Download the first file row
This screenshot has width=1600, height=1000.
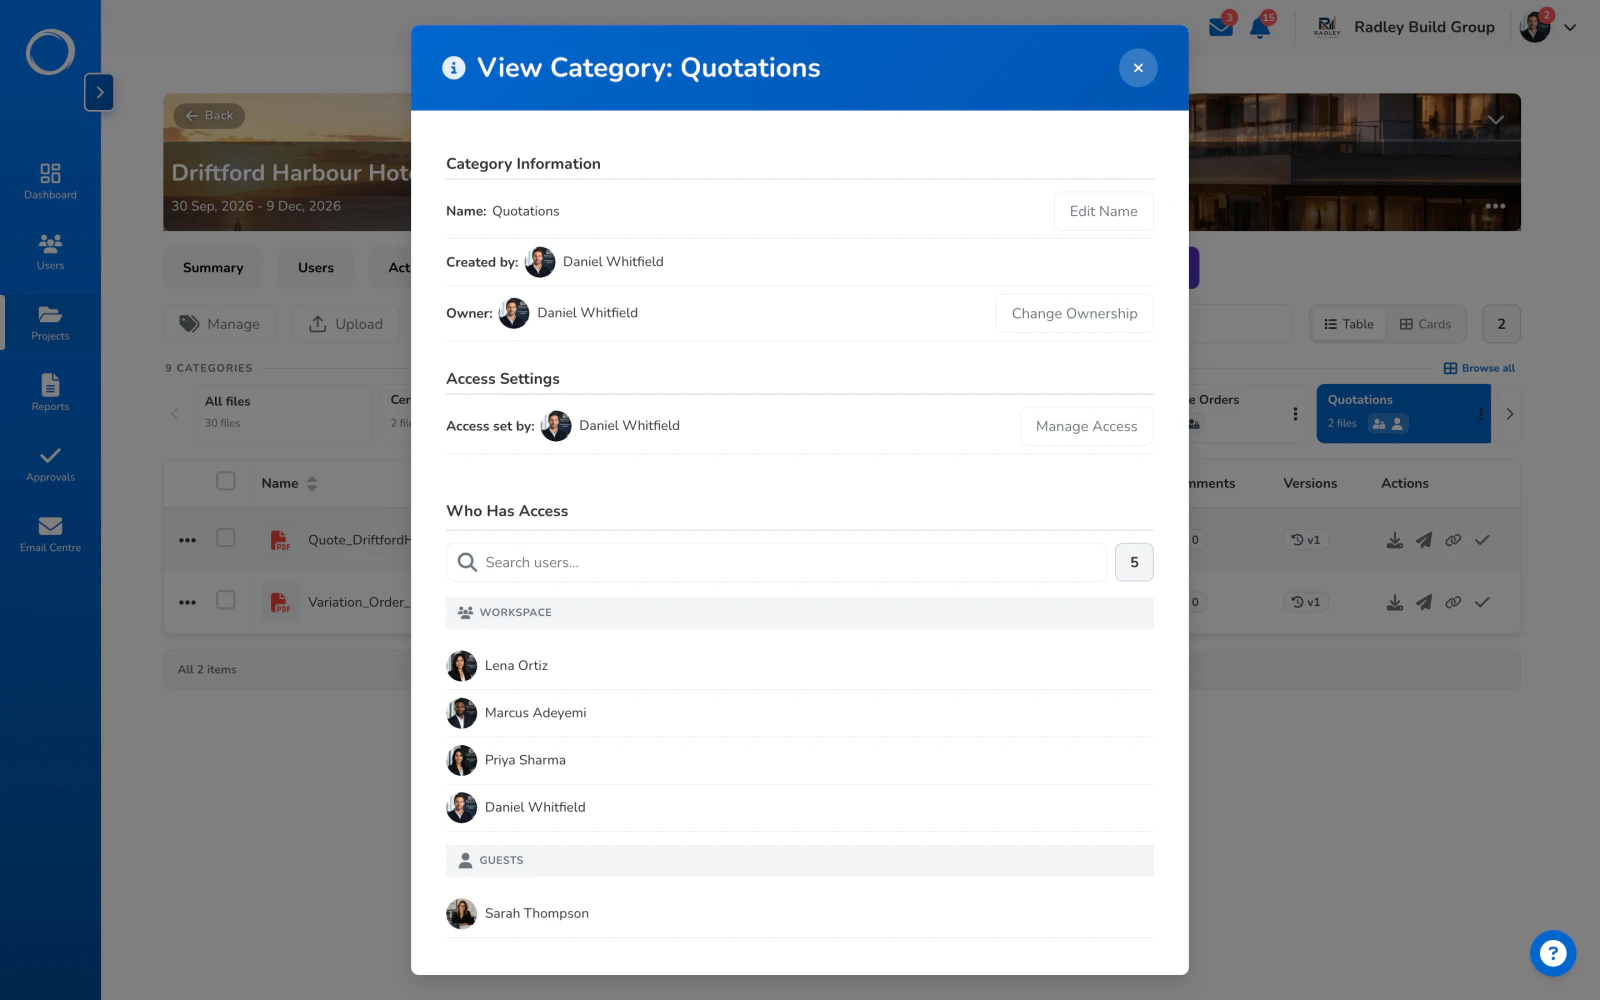point(1394,540)
